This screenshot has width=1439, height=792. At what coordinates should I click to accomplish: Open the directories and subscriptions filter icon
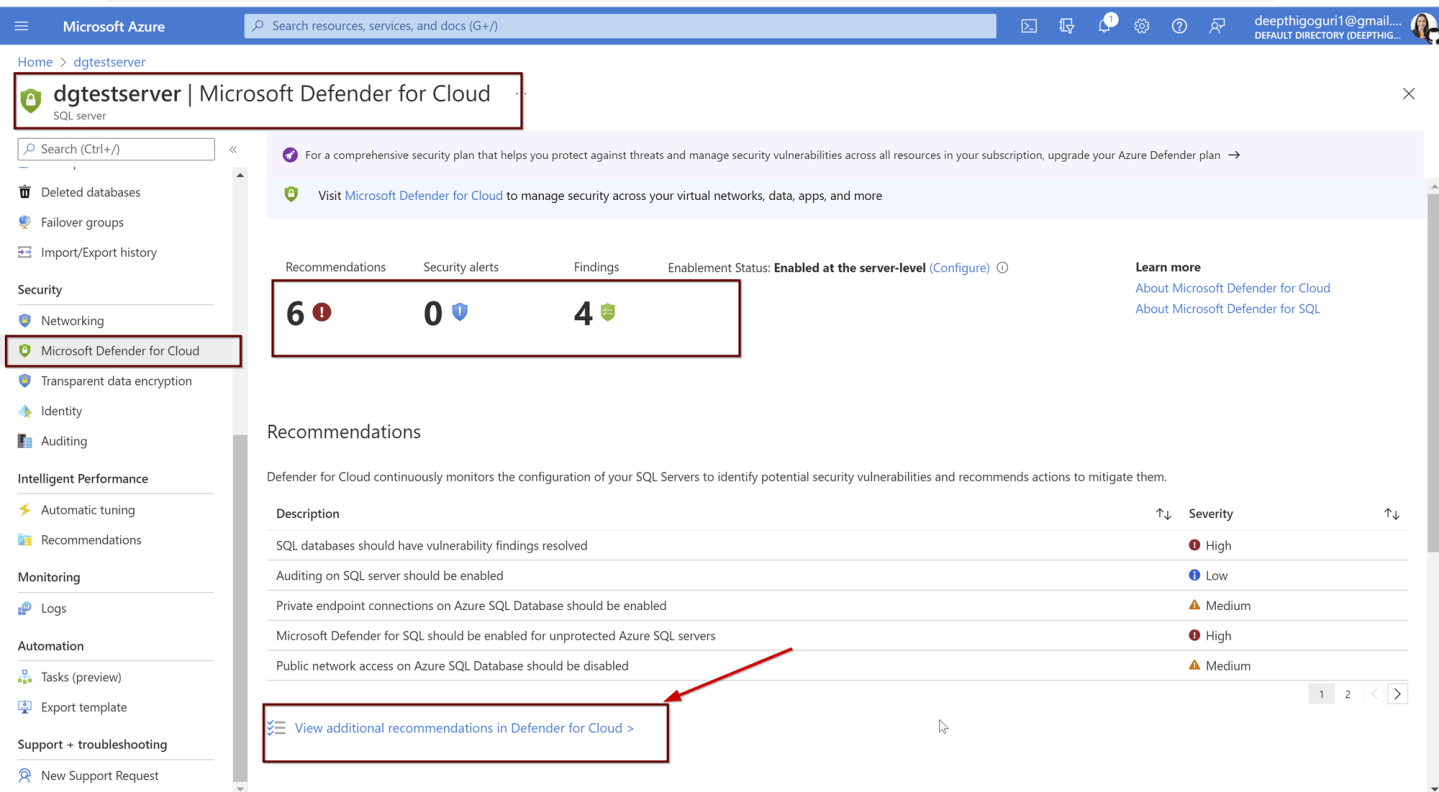pos(1067,26)
